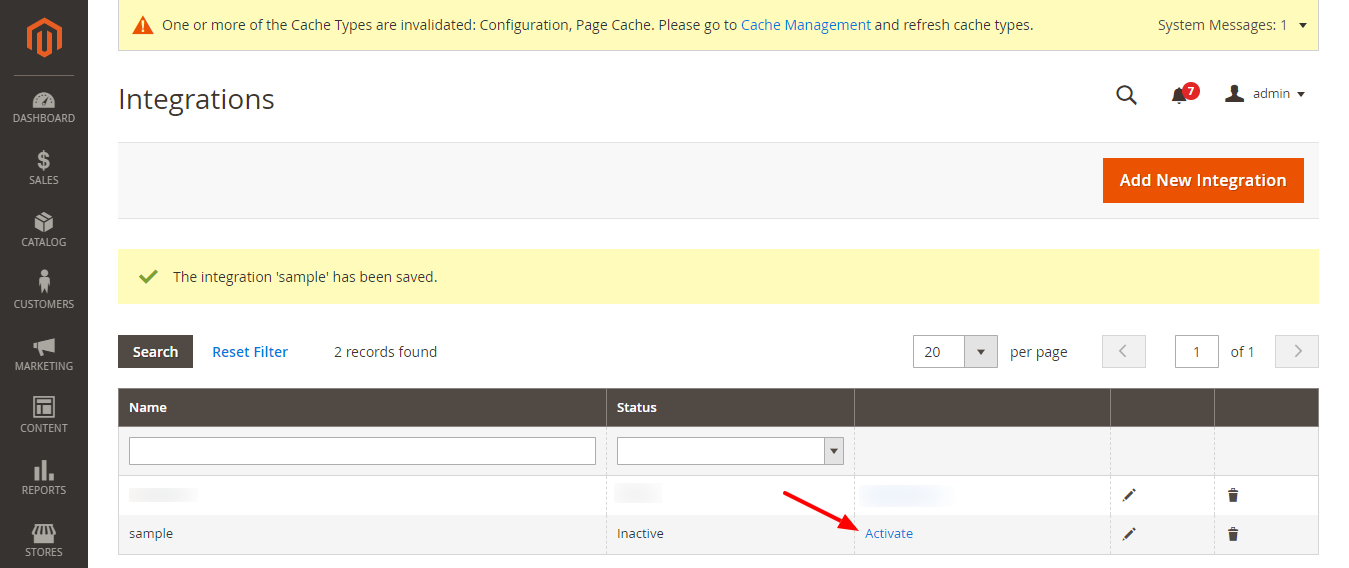
Task: Open the Reports sidebar menu
Action: (x=44, y=477)
